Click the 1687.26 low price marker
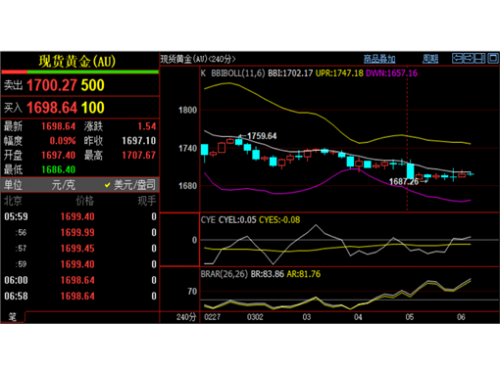500x375 pixels. (404, 182)
